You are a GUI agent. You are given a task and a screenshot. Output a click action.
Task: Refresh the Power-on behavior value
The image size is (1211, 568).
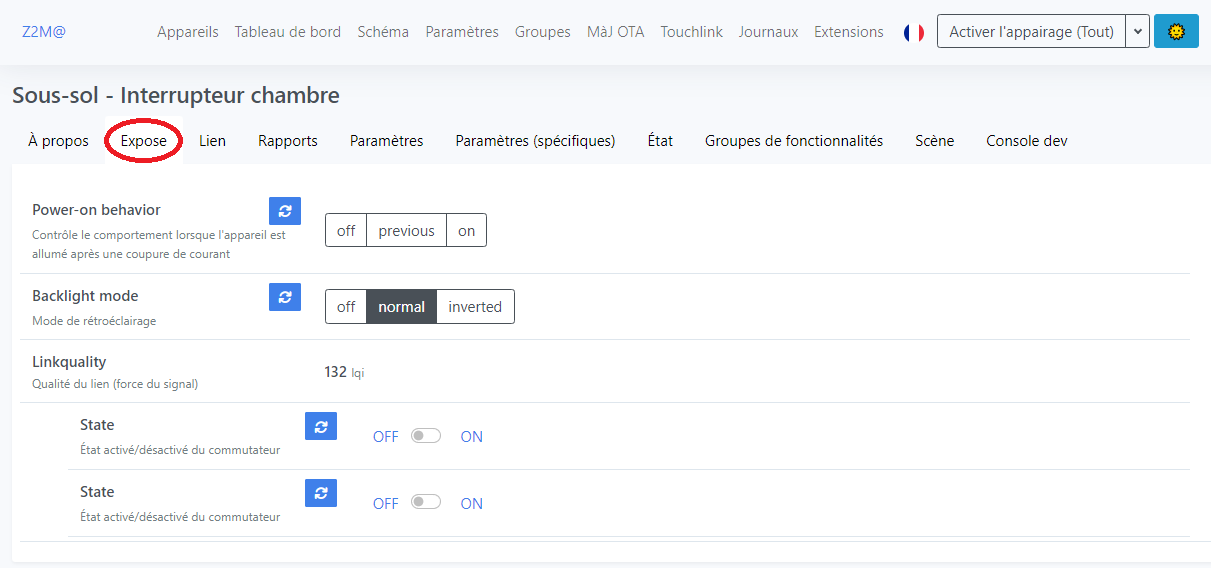pos(285,211)
